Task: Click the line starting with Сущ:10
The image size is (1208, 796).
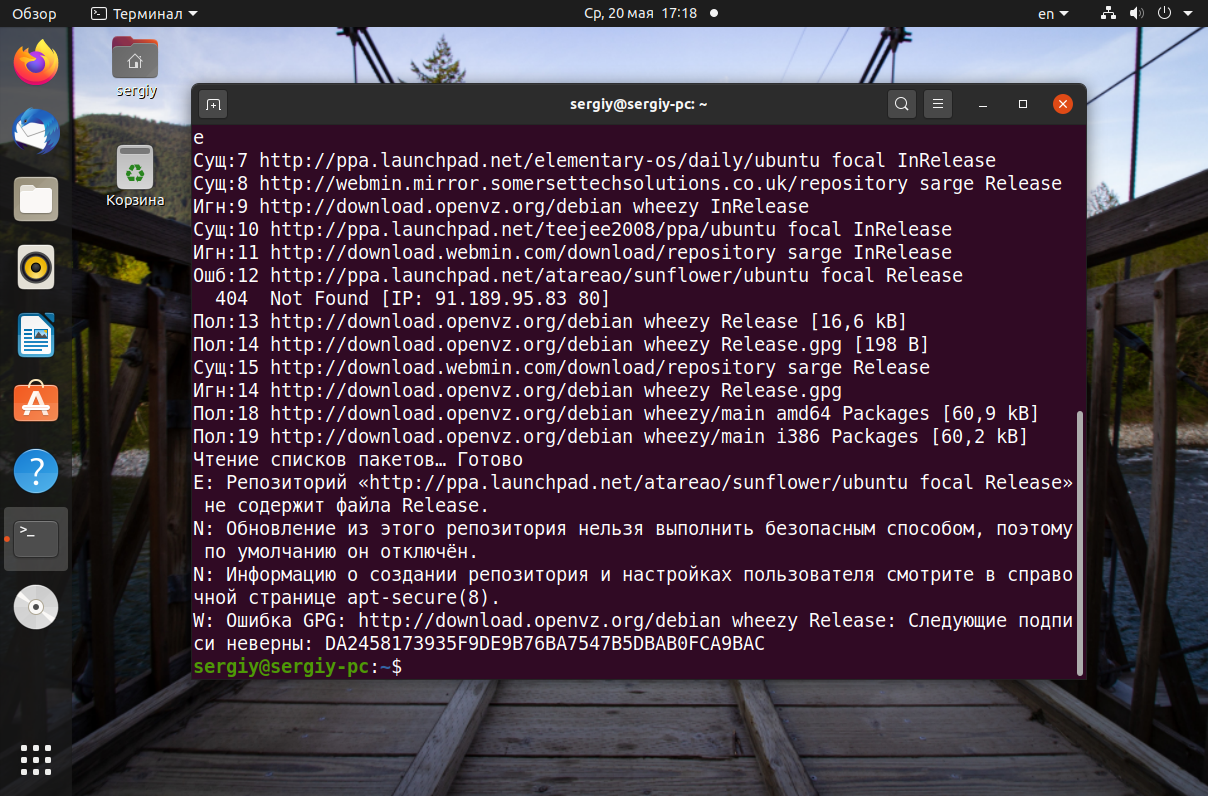Action: coord(572,230)
